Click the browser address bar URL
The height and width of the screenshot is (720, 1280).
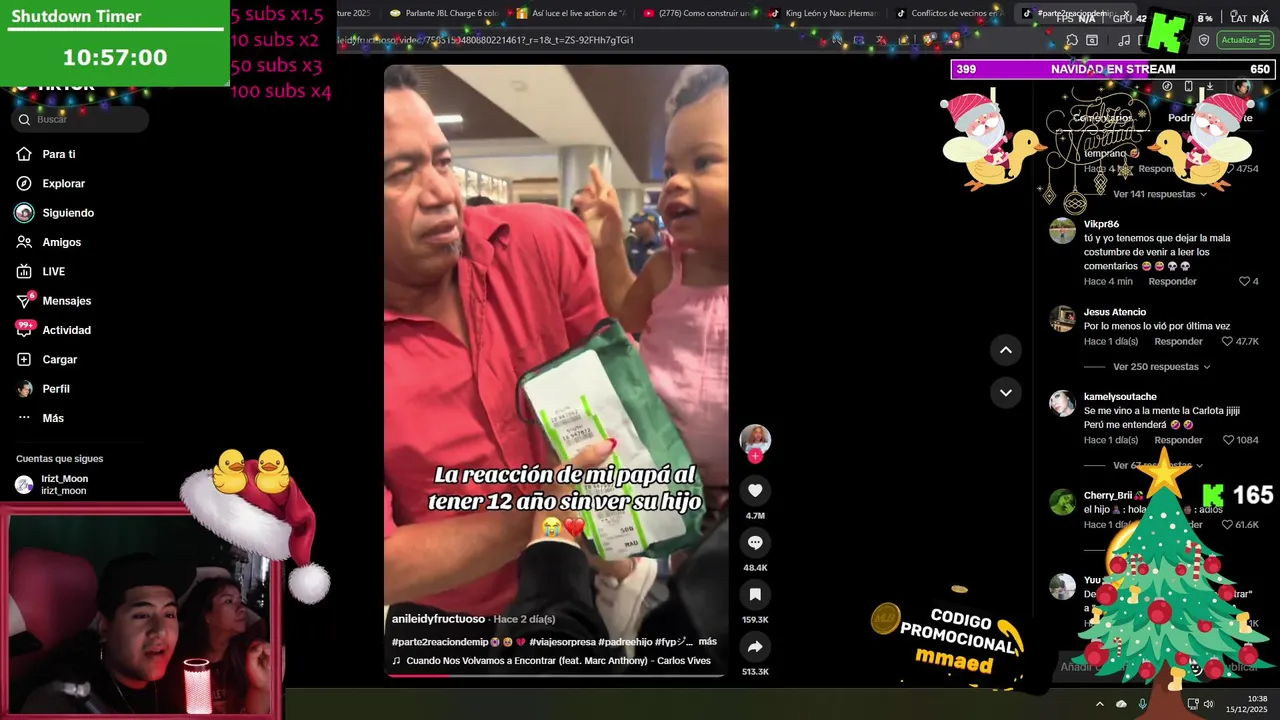(x=484, y=40)
